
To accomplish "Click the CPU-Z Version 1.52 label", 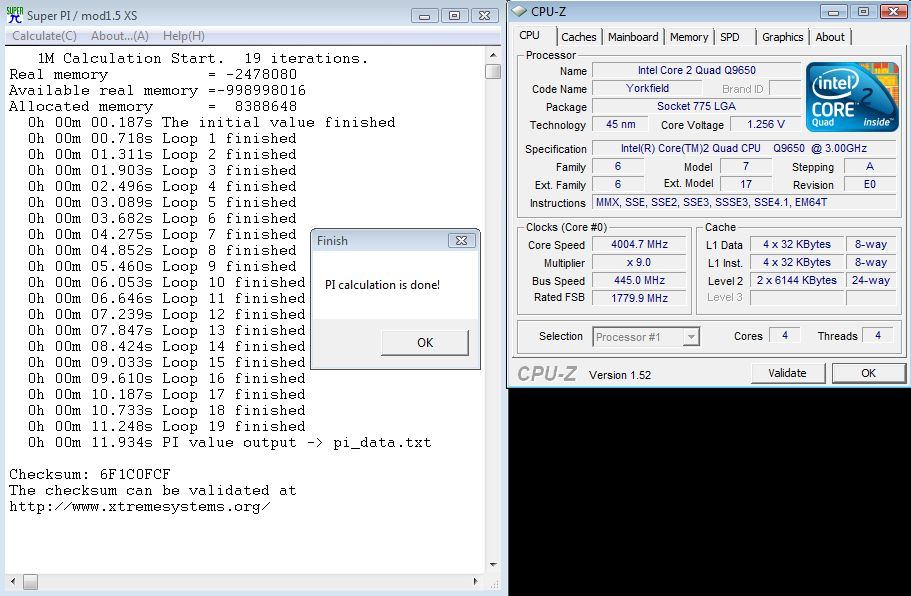I will pos(620,375).
